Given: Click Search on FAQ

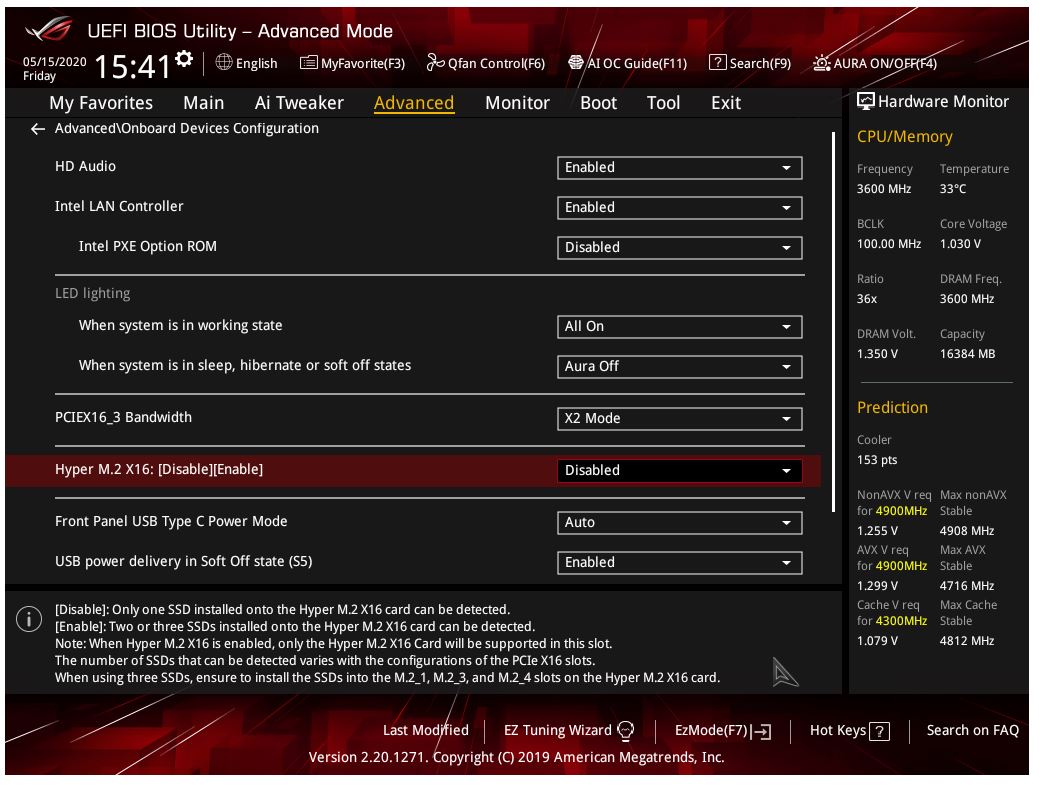Looking at the screenshot, I should click(x=972, y=731).
